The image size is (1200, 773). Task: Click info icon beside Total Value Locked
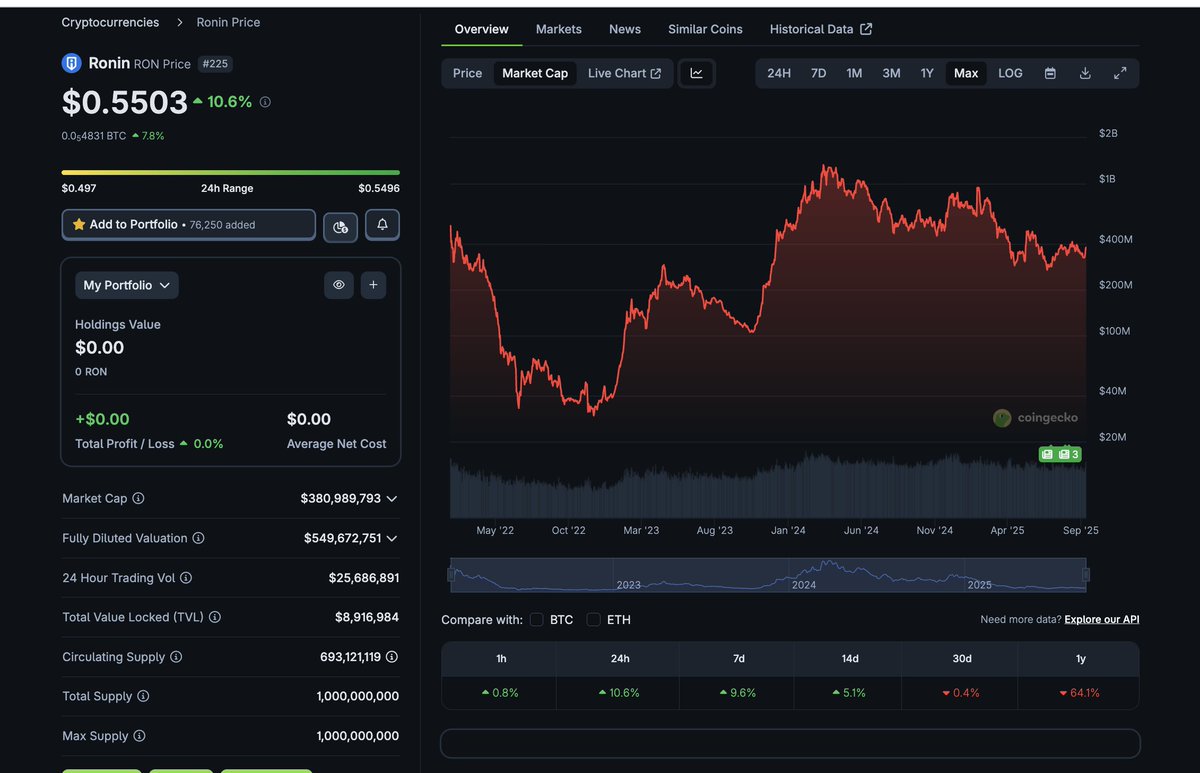pos(215,617)
